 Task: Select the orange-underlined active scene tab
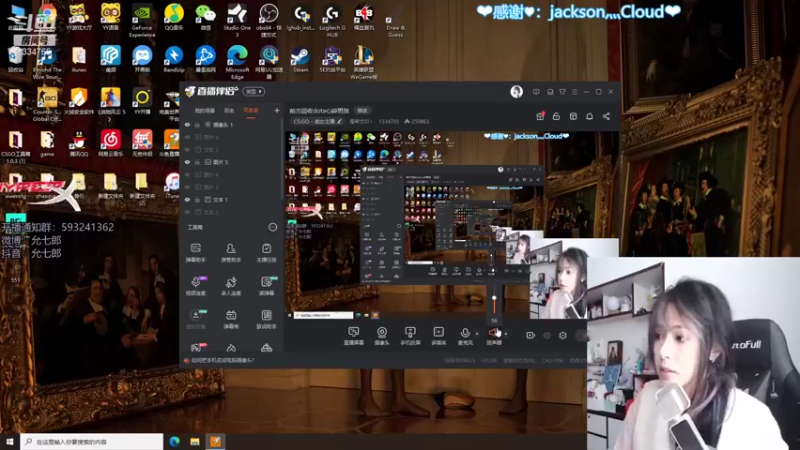click(251, 111)
